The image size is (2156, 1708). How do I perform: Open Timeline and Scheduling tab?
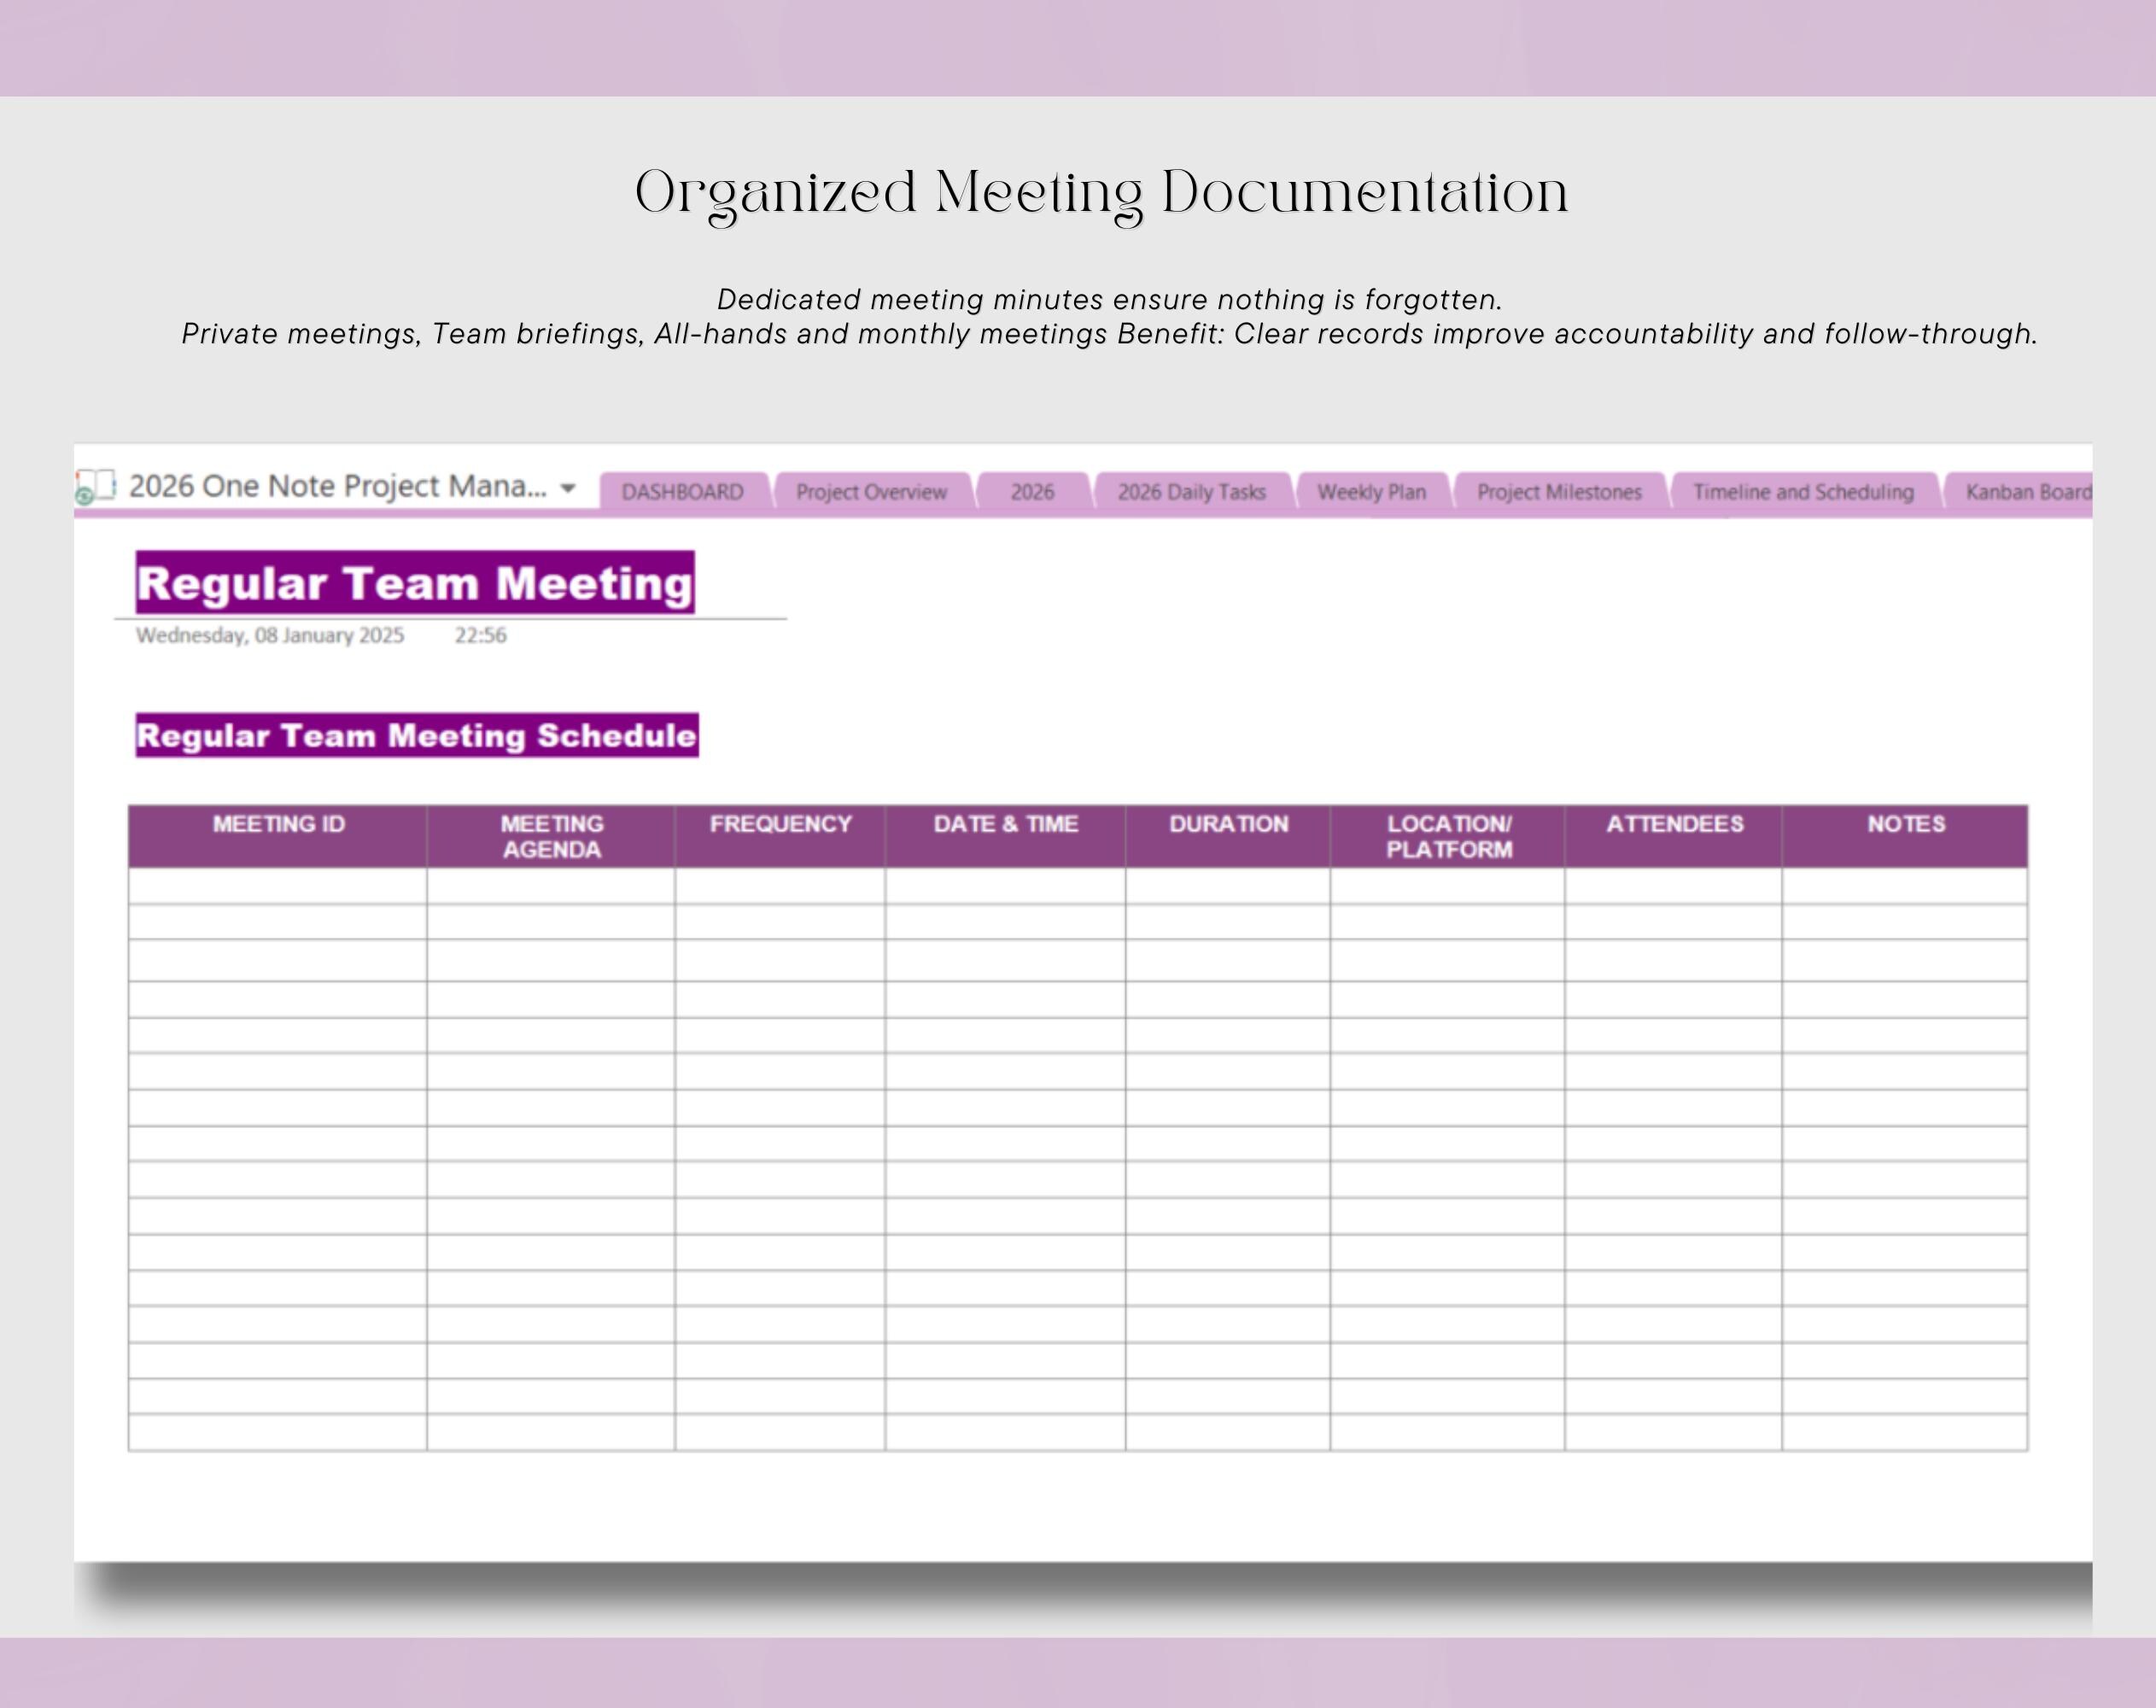tap(1803, 492)
